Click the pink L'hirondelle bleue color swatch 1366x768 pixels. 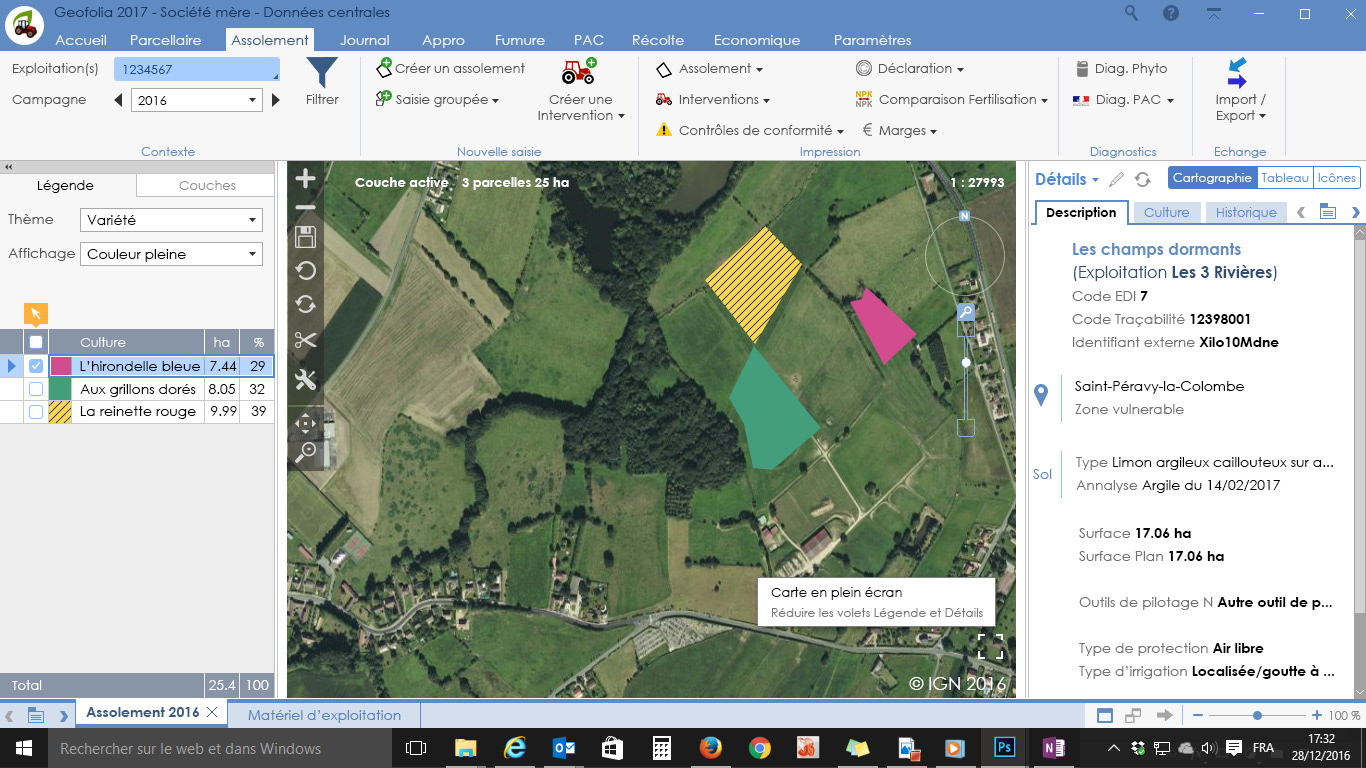click(61, 366)
